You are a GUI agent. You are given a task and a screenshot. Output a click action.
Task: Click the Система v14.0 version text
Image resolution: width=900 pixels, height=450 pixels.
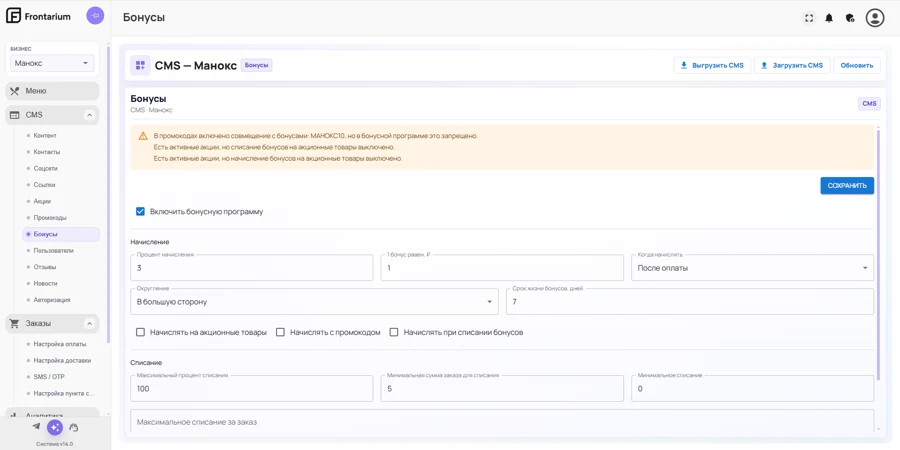click(55, 444)
